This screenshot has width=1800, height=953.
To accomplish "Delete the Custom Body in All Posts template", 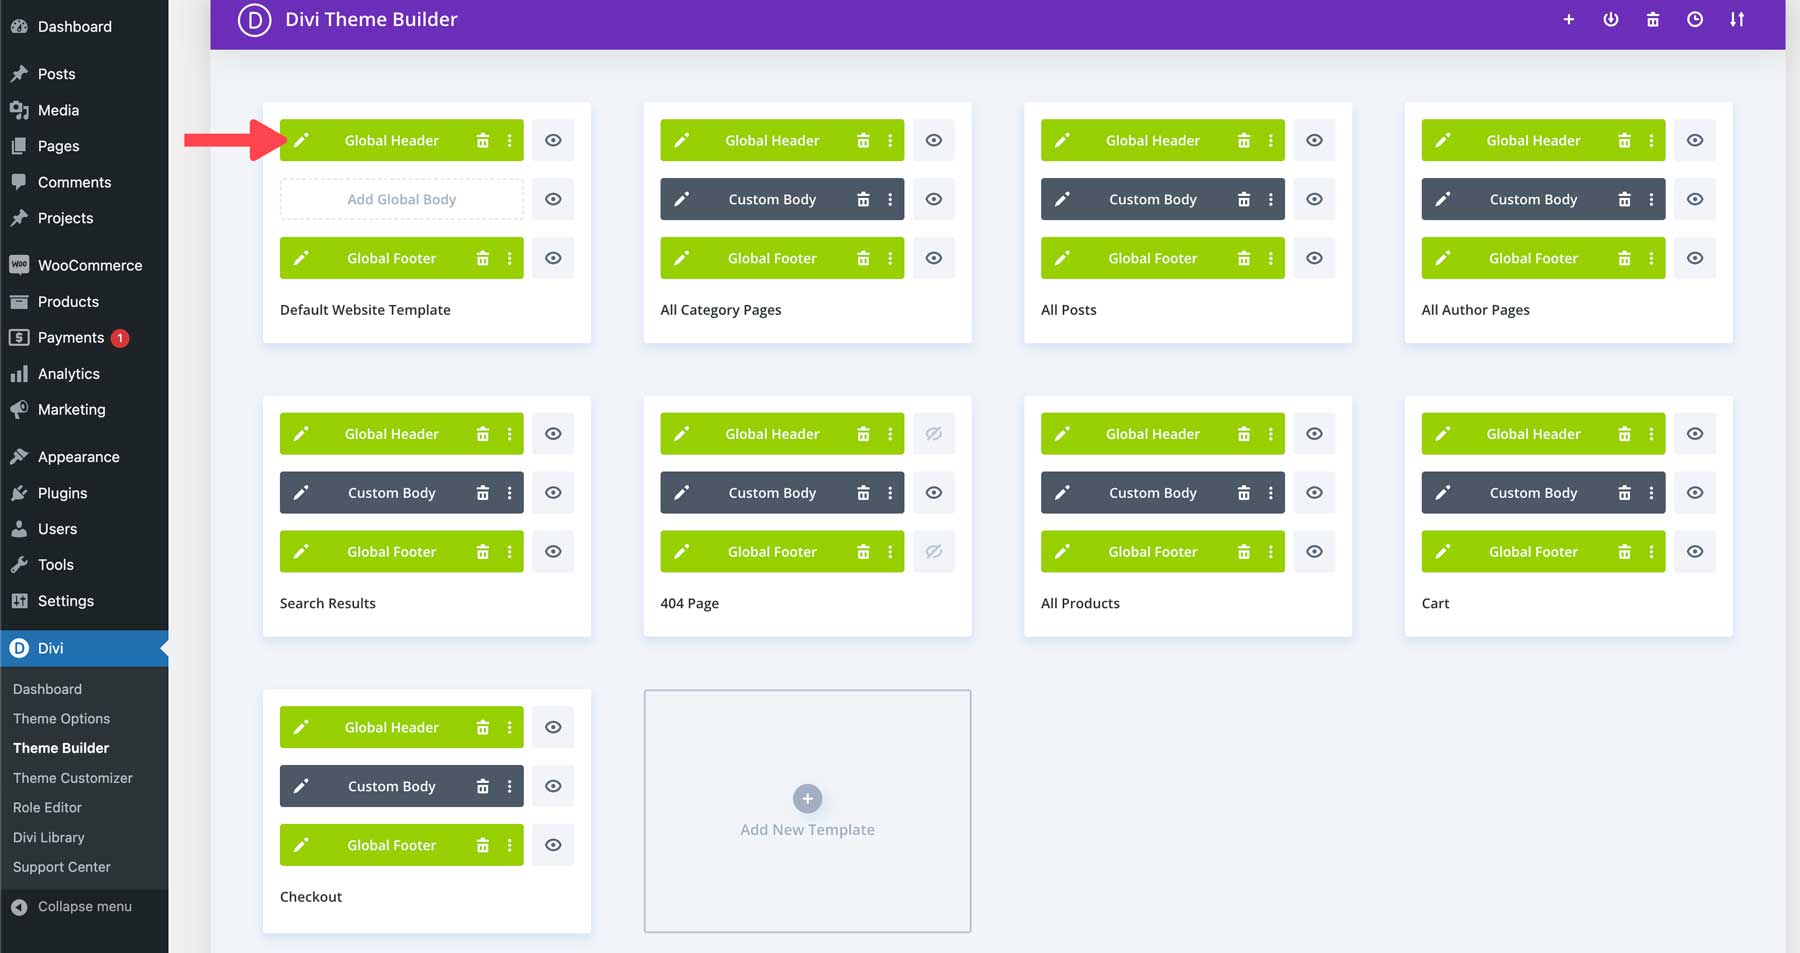I will pos(1244,199).
